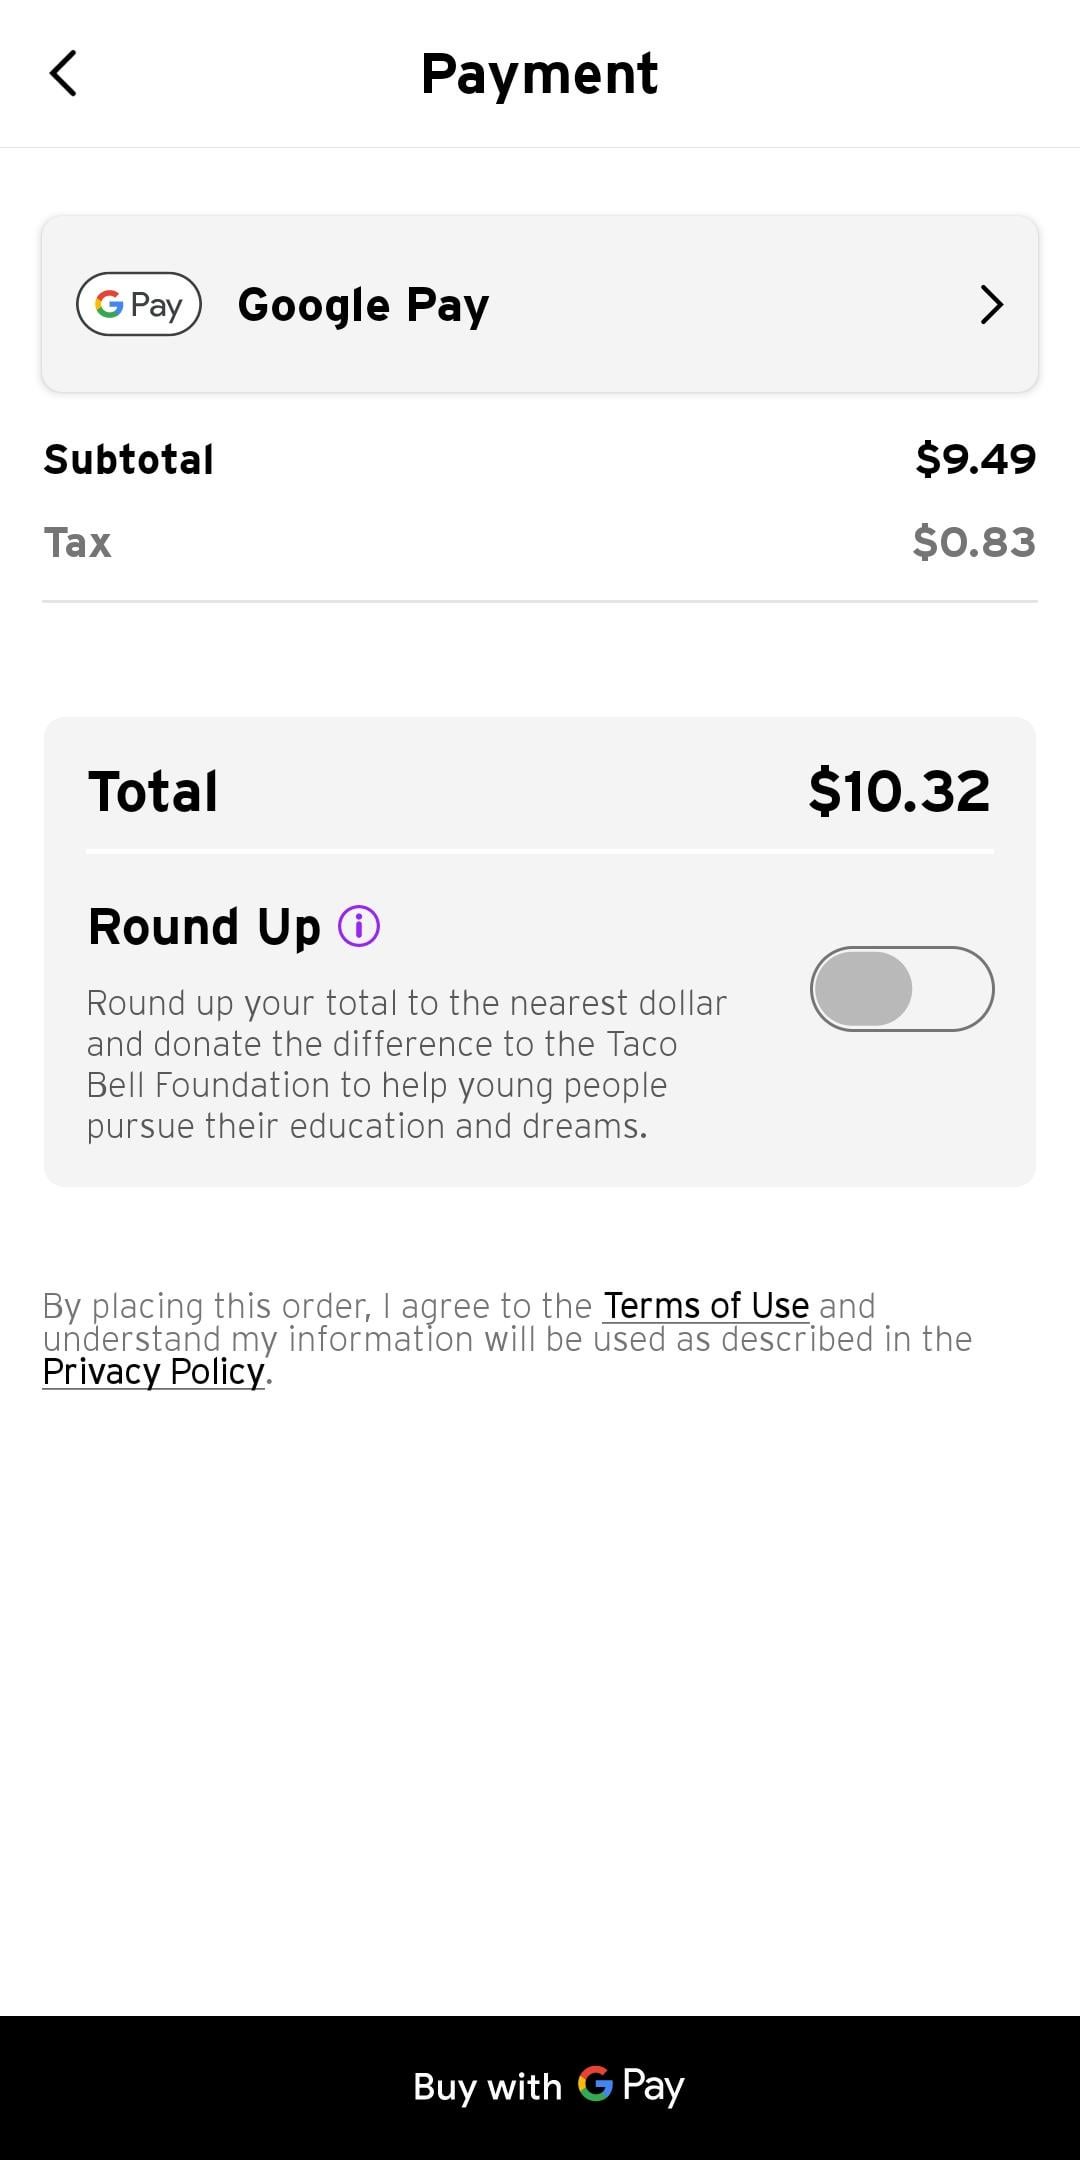
Task: Click the $10.32 total amount
Action: click(x=899, y=791)
